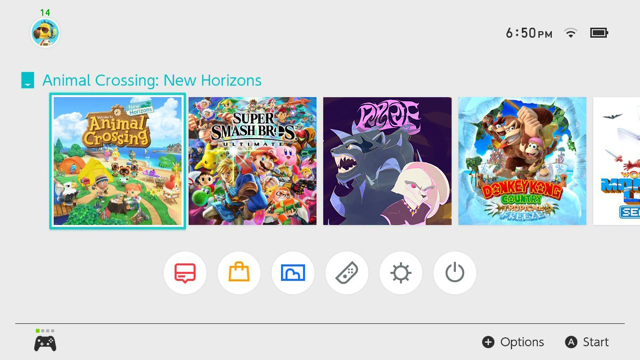Viewport: 640px width, 360px height.
Task: Open the Nintendo eShop shopping bag icon
Action: coord(239,273)
